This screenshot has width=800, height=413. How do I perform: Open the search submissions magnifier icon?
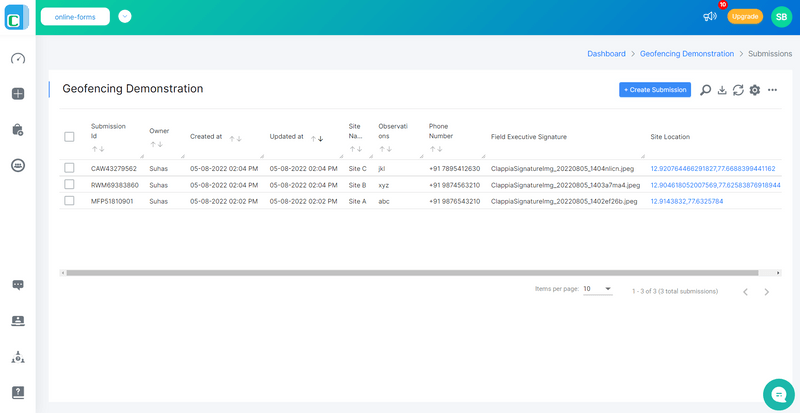(705, 90)
